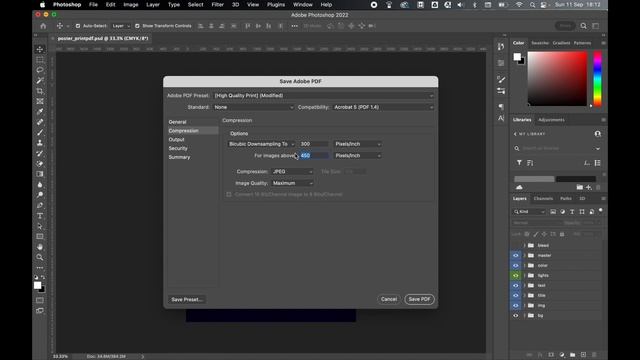The image size is (640, 360).
Task: Open the Summary section in PDF dialog
Action: (x=179, y=157)
